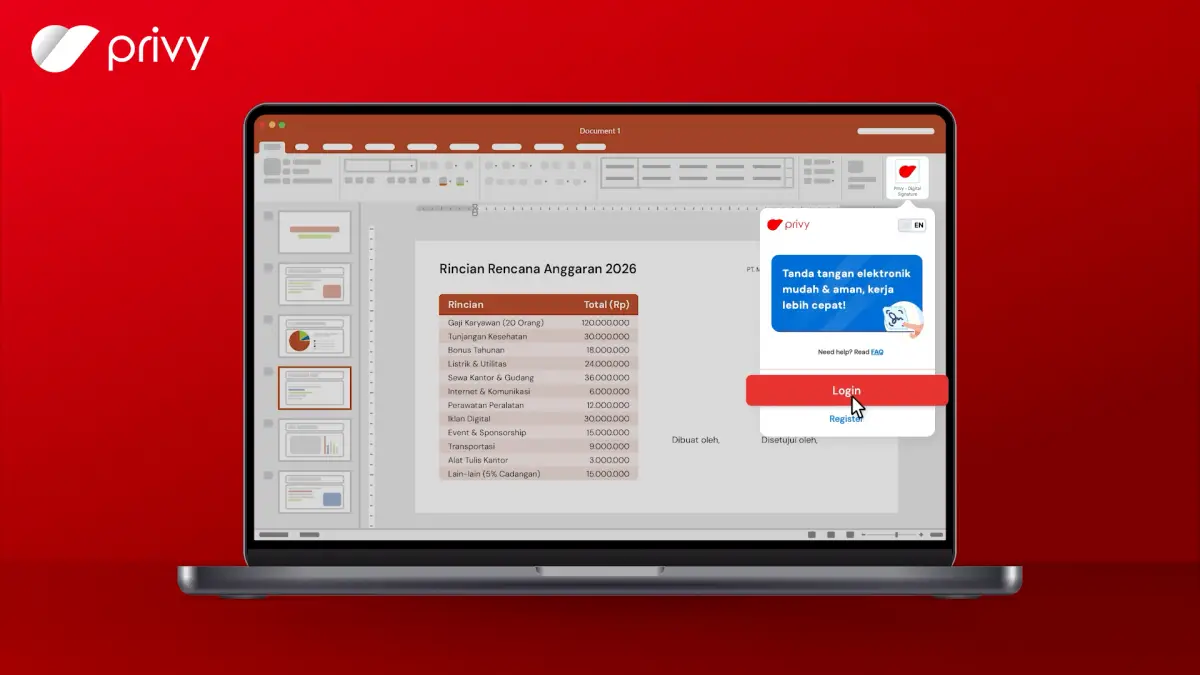Select the first slide thumbnail
The image size is (1200, 675).
[x=314, y=232]
